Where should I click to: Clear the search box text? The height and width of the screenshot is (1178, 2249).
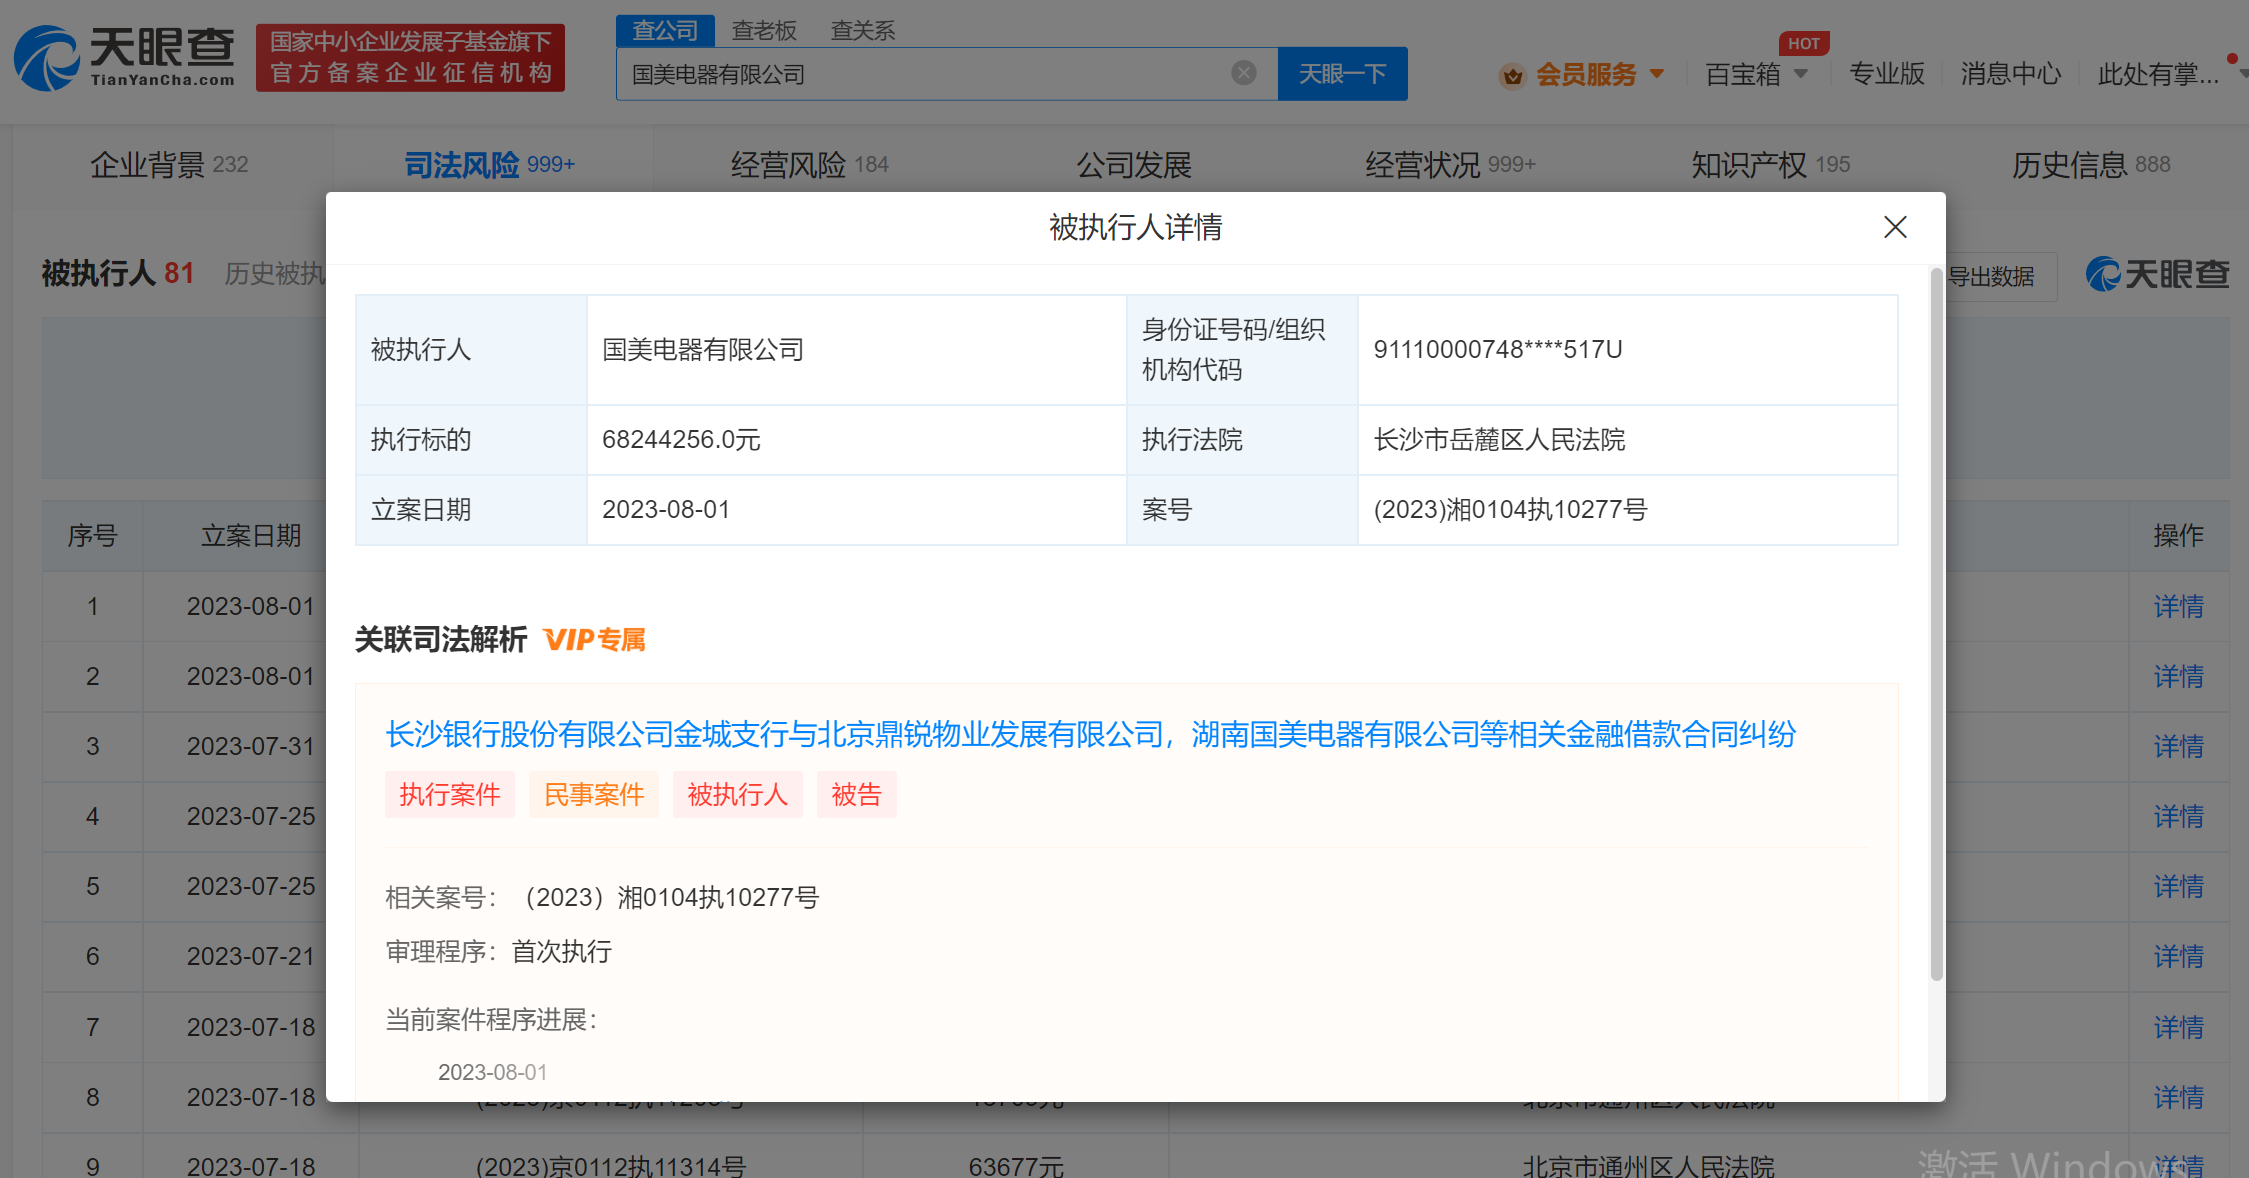pos(1243,73)
